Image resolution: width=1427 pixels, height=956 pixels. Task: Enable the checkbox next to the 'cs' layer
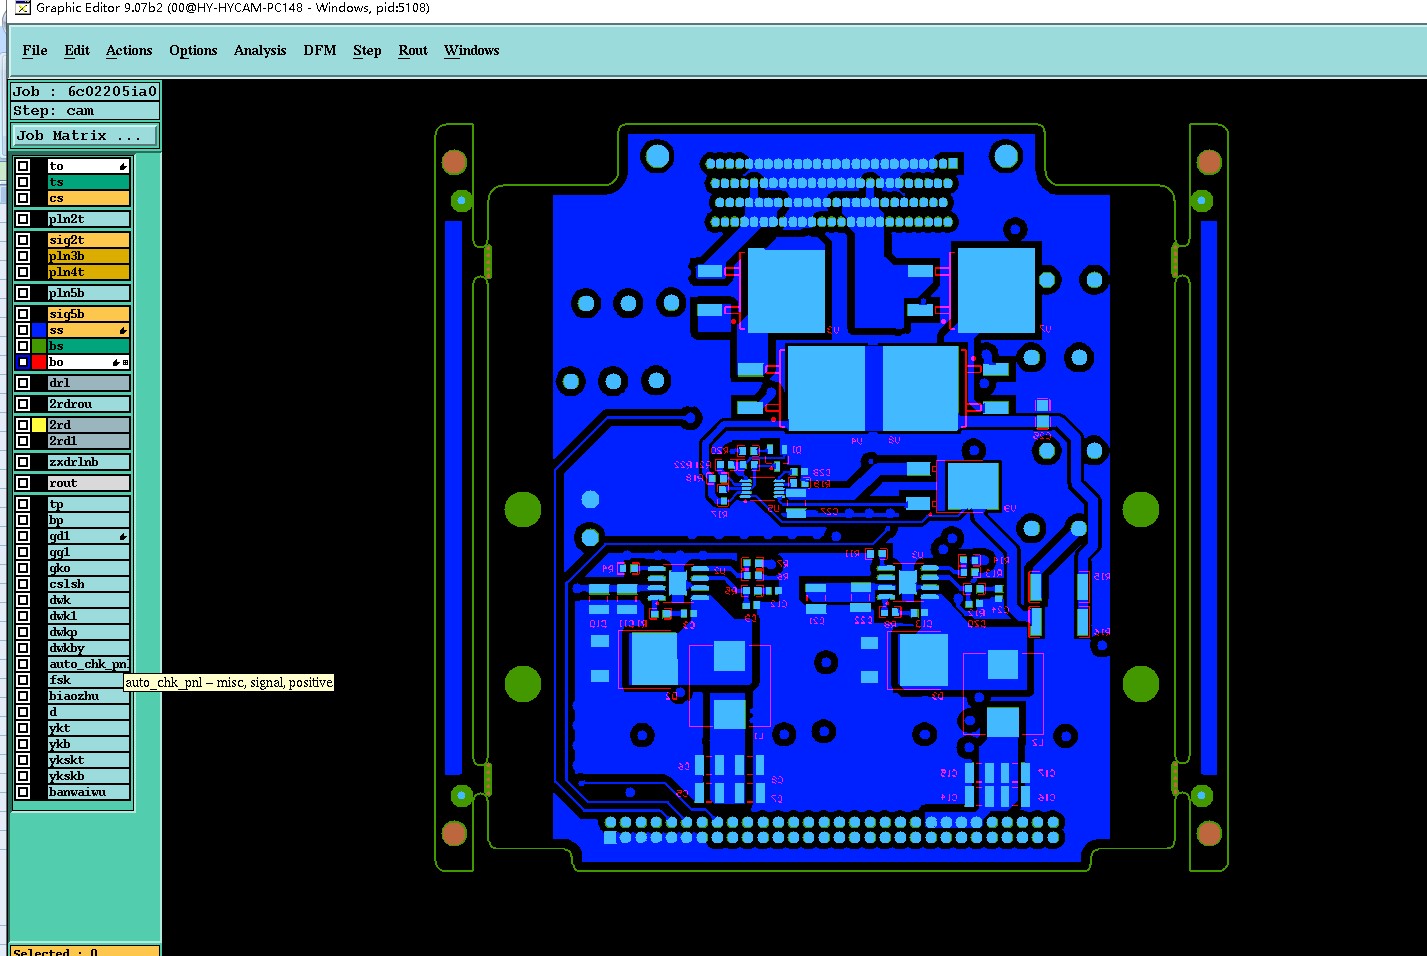[x=23, y=199]
